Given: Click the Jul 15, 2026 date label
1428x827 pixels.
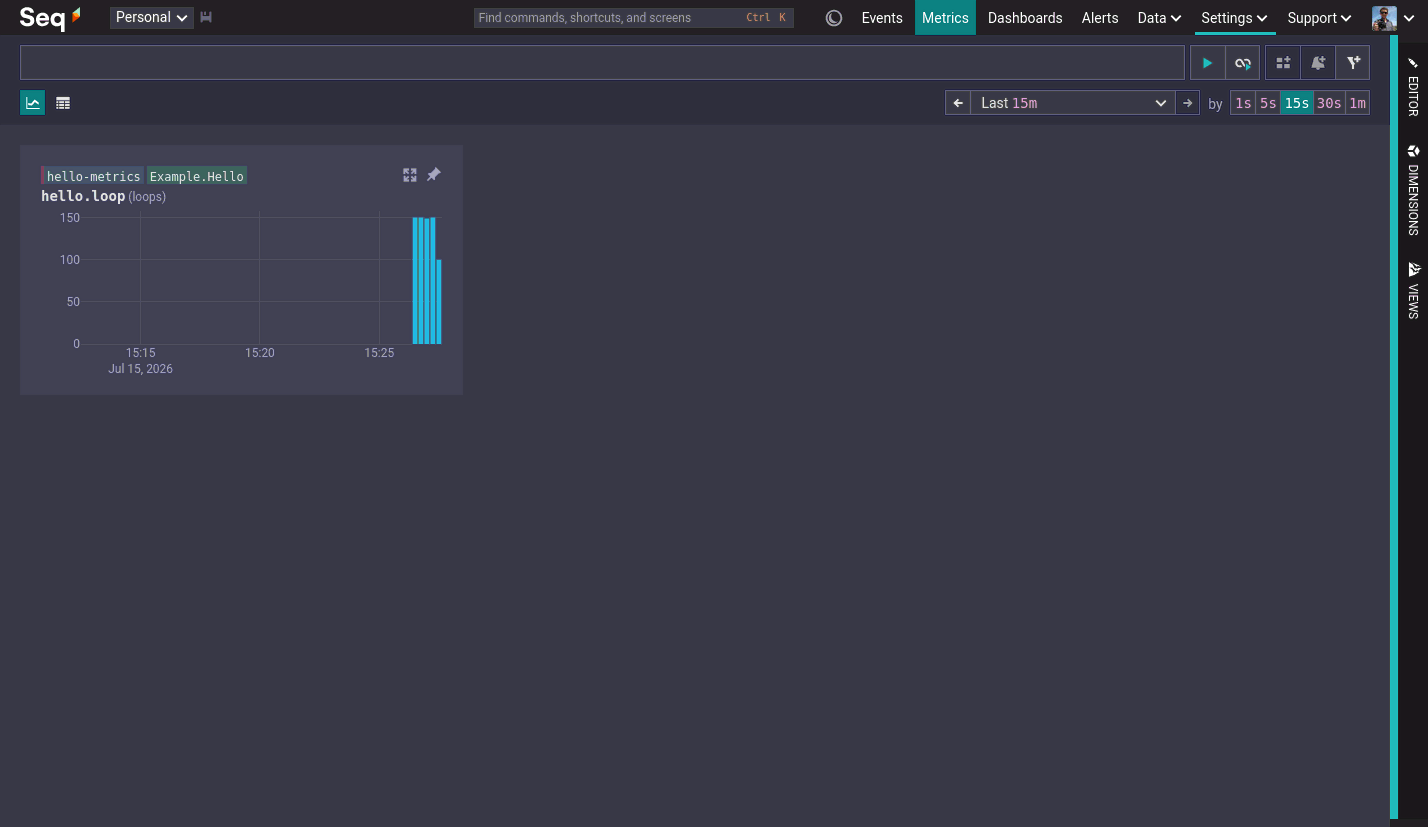Looking at the screenshot, I should (140, 369).
